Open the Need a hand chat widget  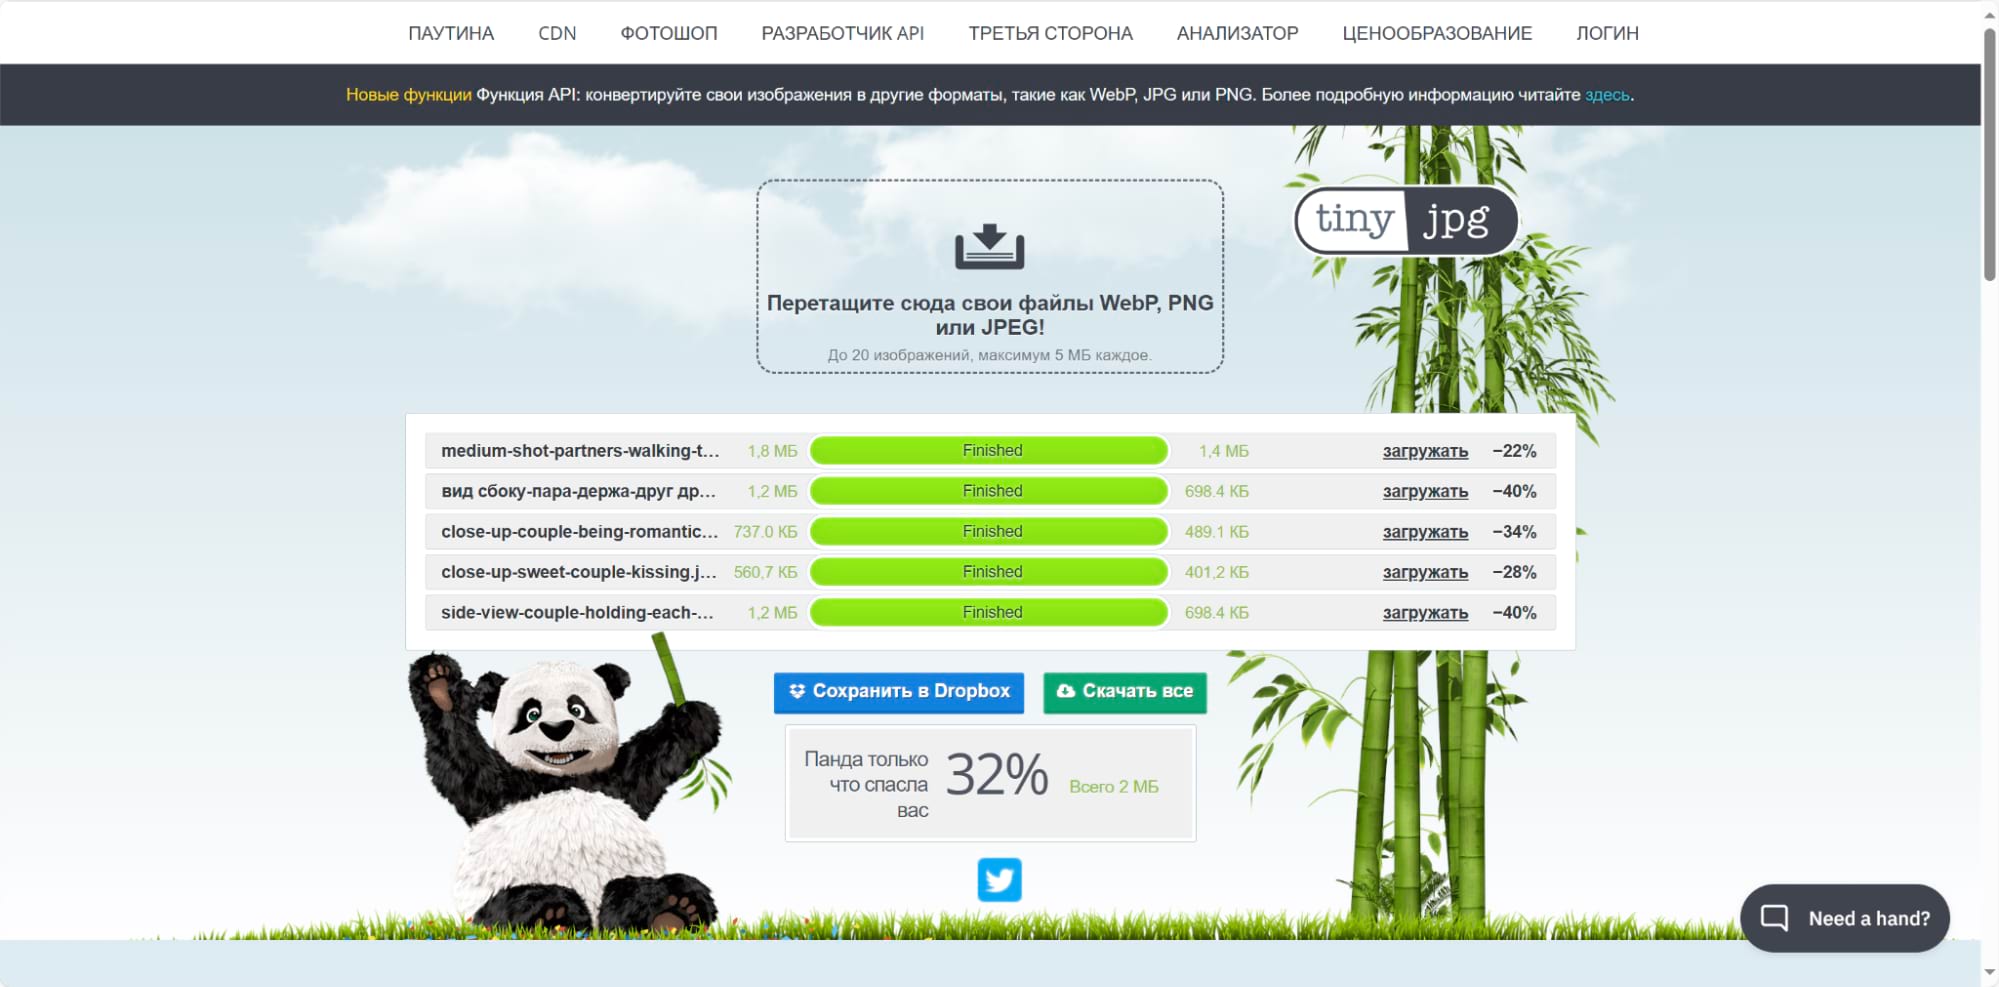pyautogui.click(x=1845, y=918)
